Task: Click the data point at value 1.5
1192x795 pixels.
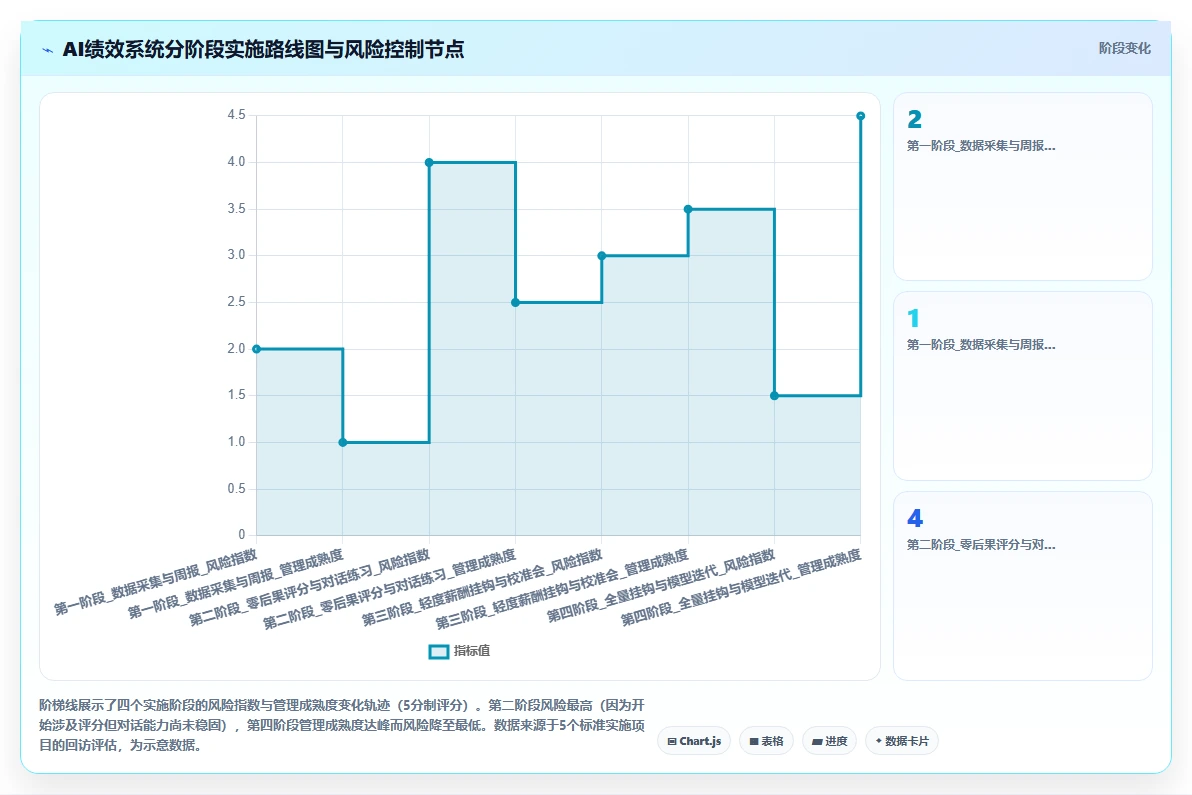Action: pyautogui.click(x=775, y=396)
